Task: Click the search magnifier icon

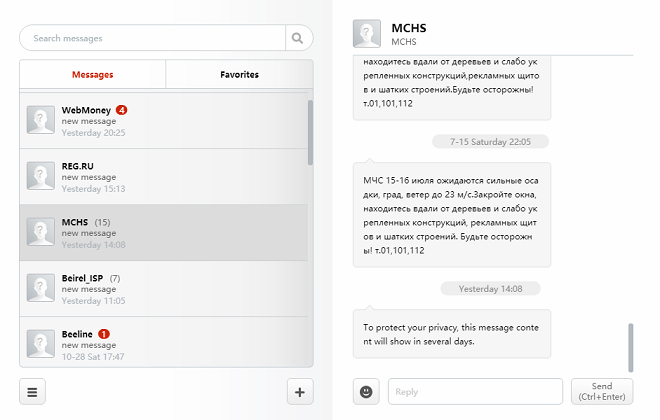Action: 298,38
